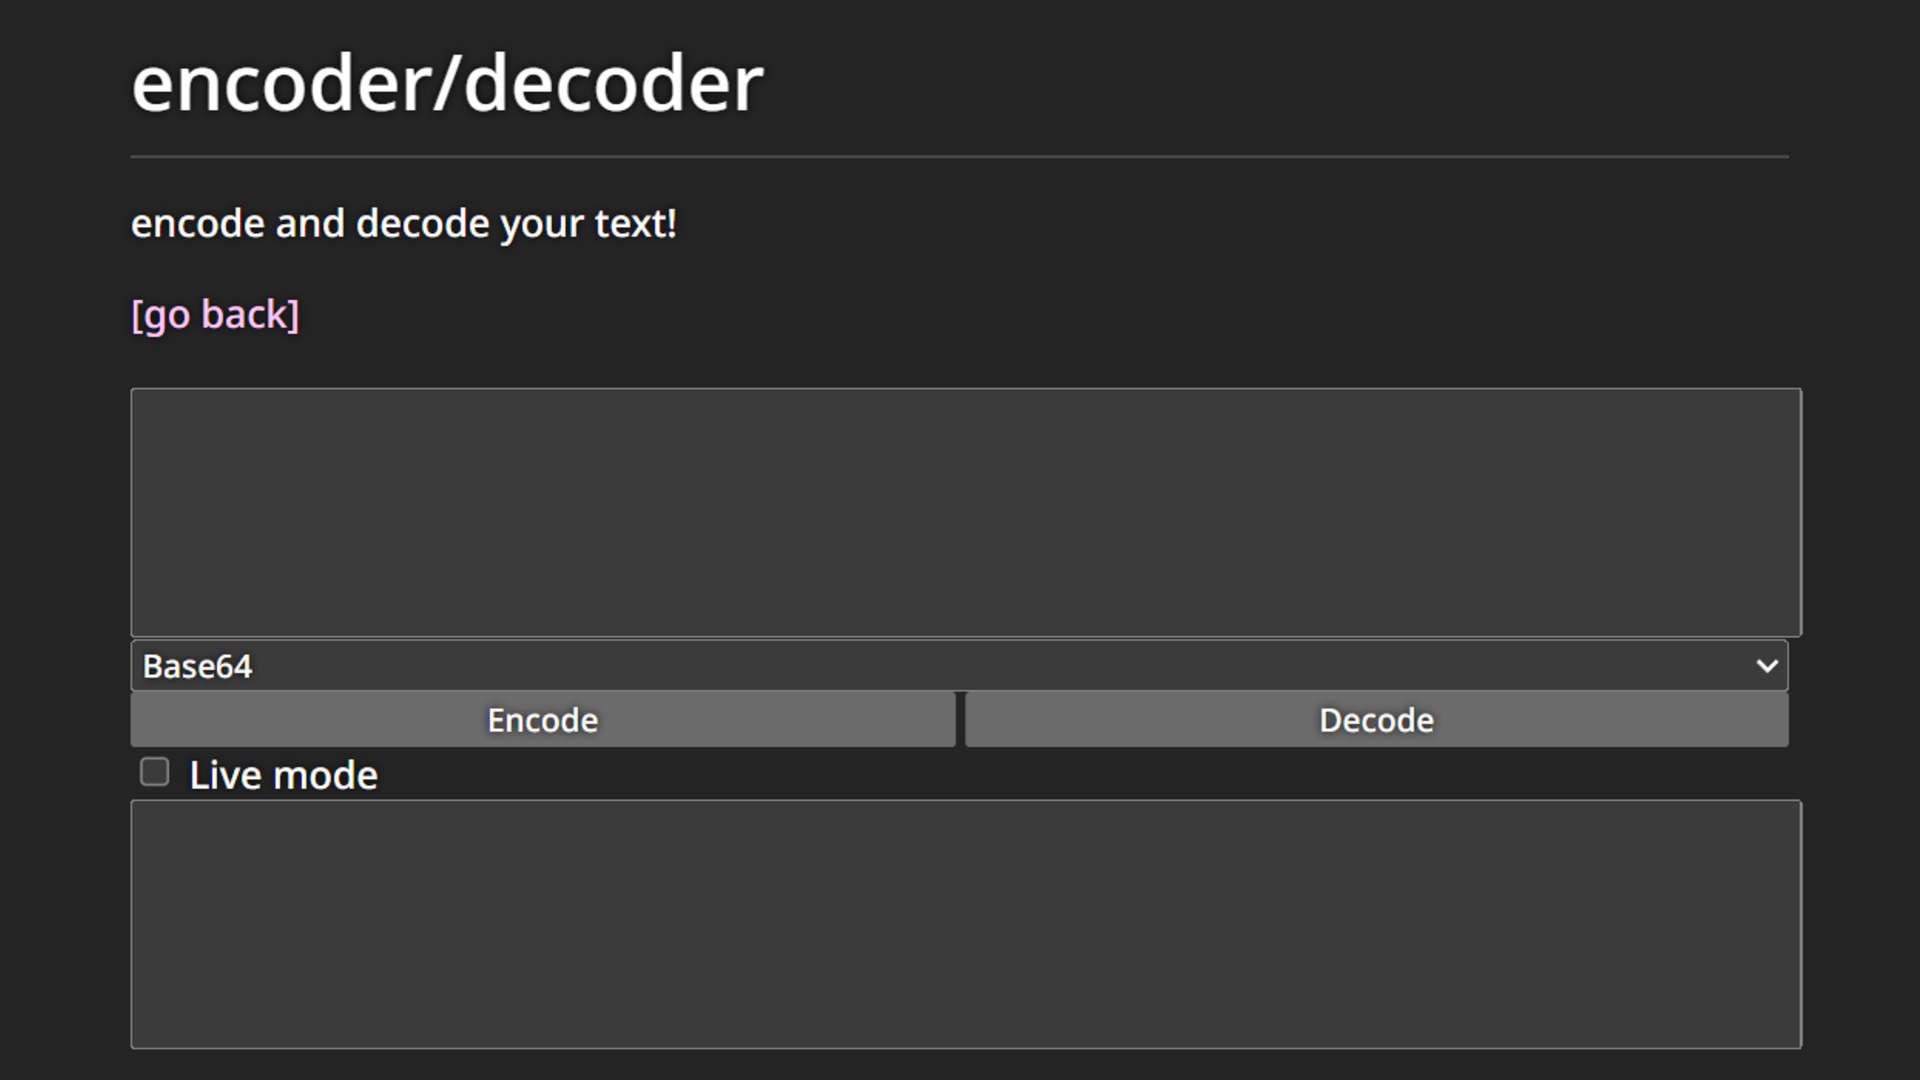Click Encode to convert the text

point(542,719)
